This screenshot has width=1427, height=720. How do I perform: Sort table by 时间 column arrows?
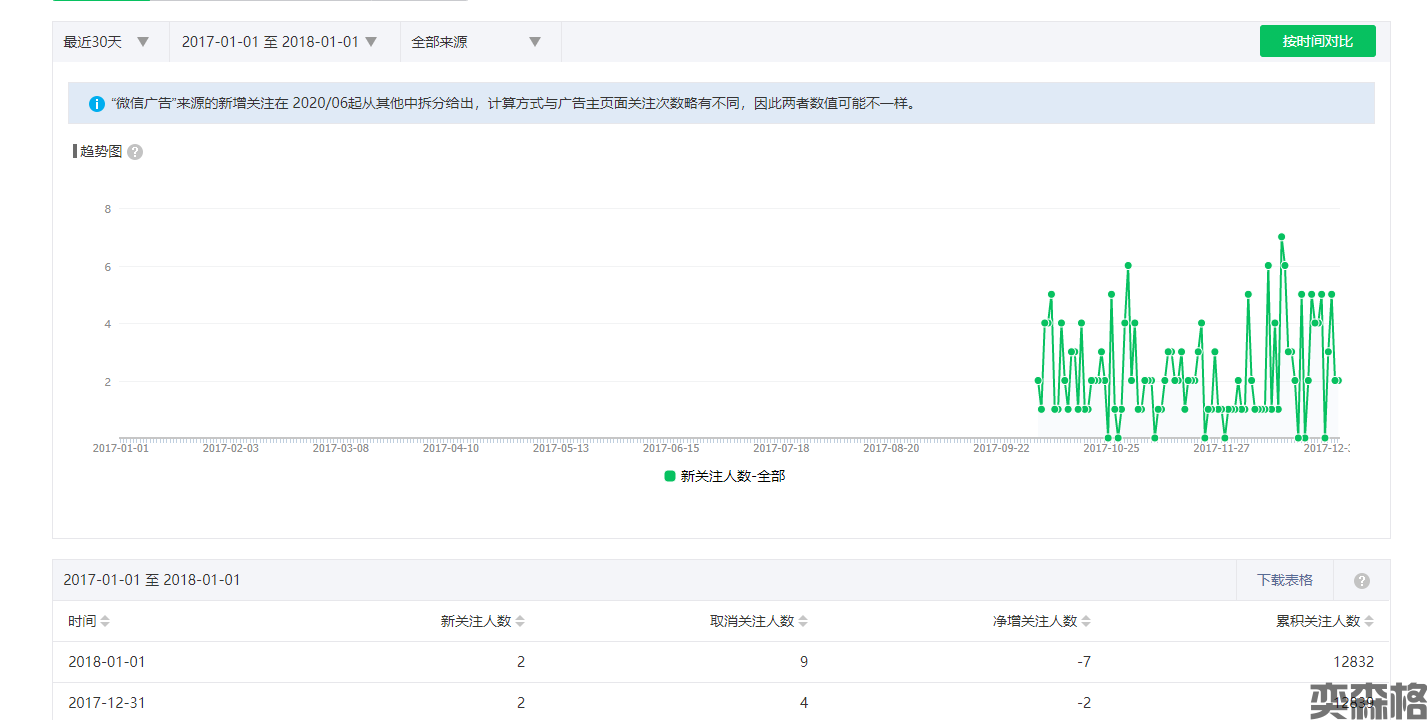click(105, 621)
